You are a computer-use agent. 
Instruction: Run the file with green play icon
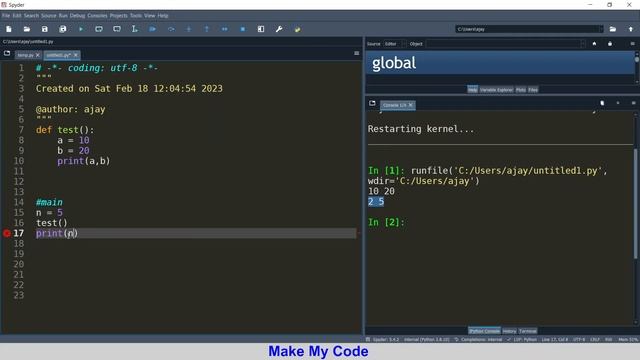81,29
